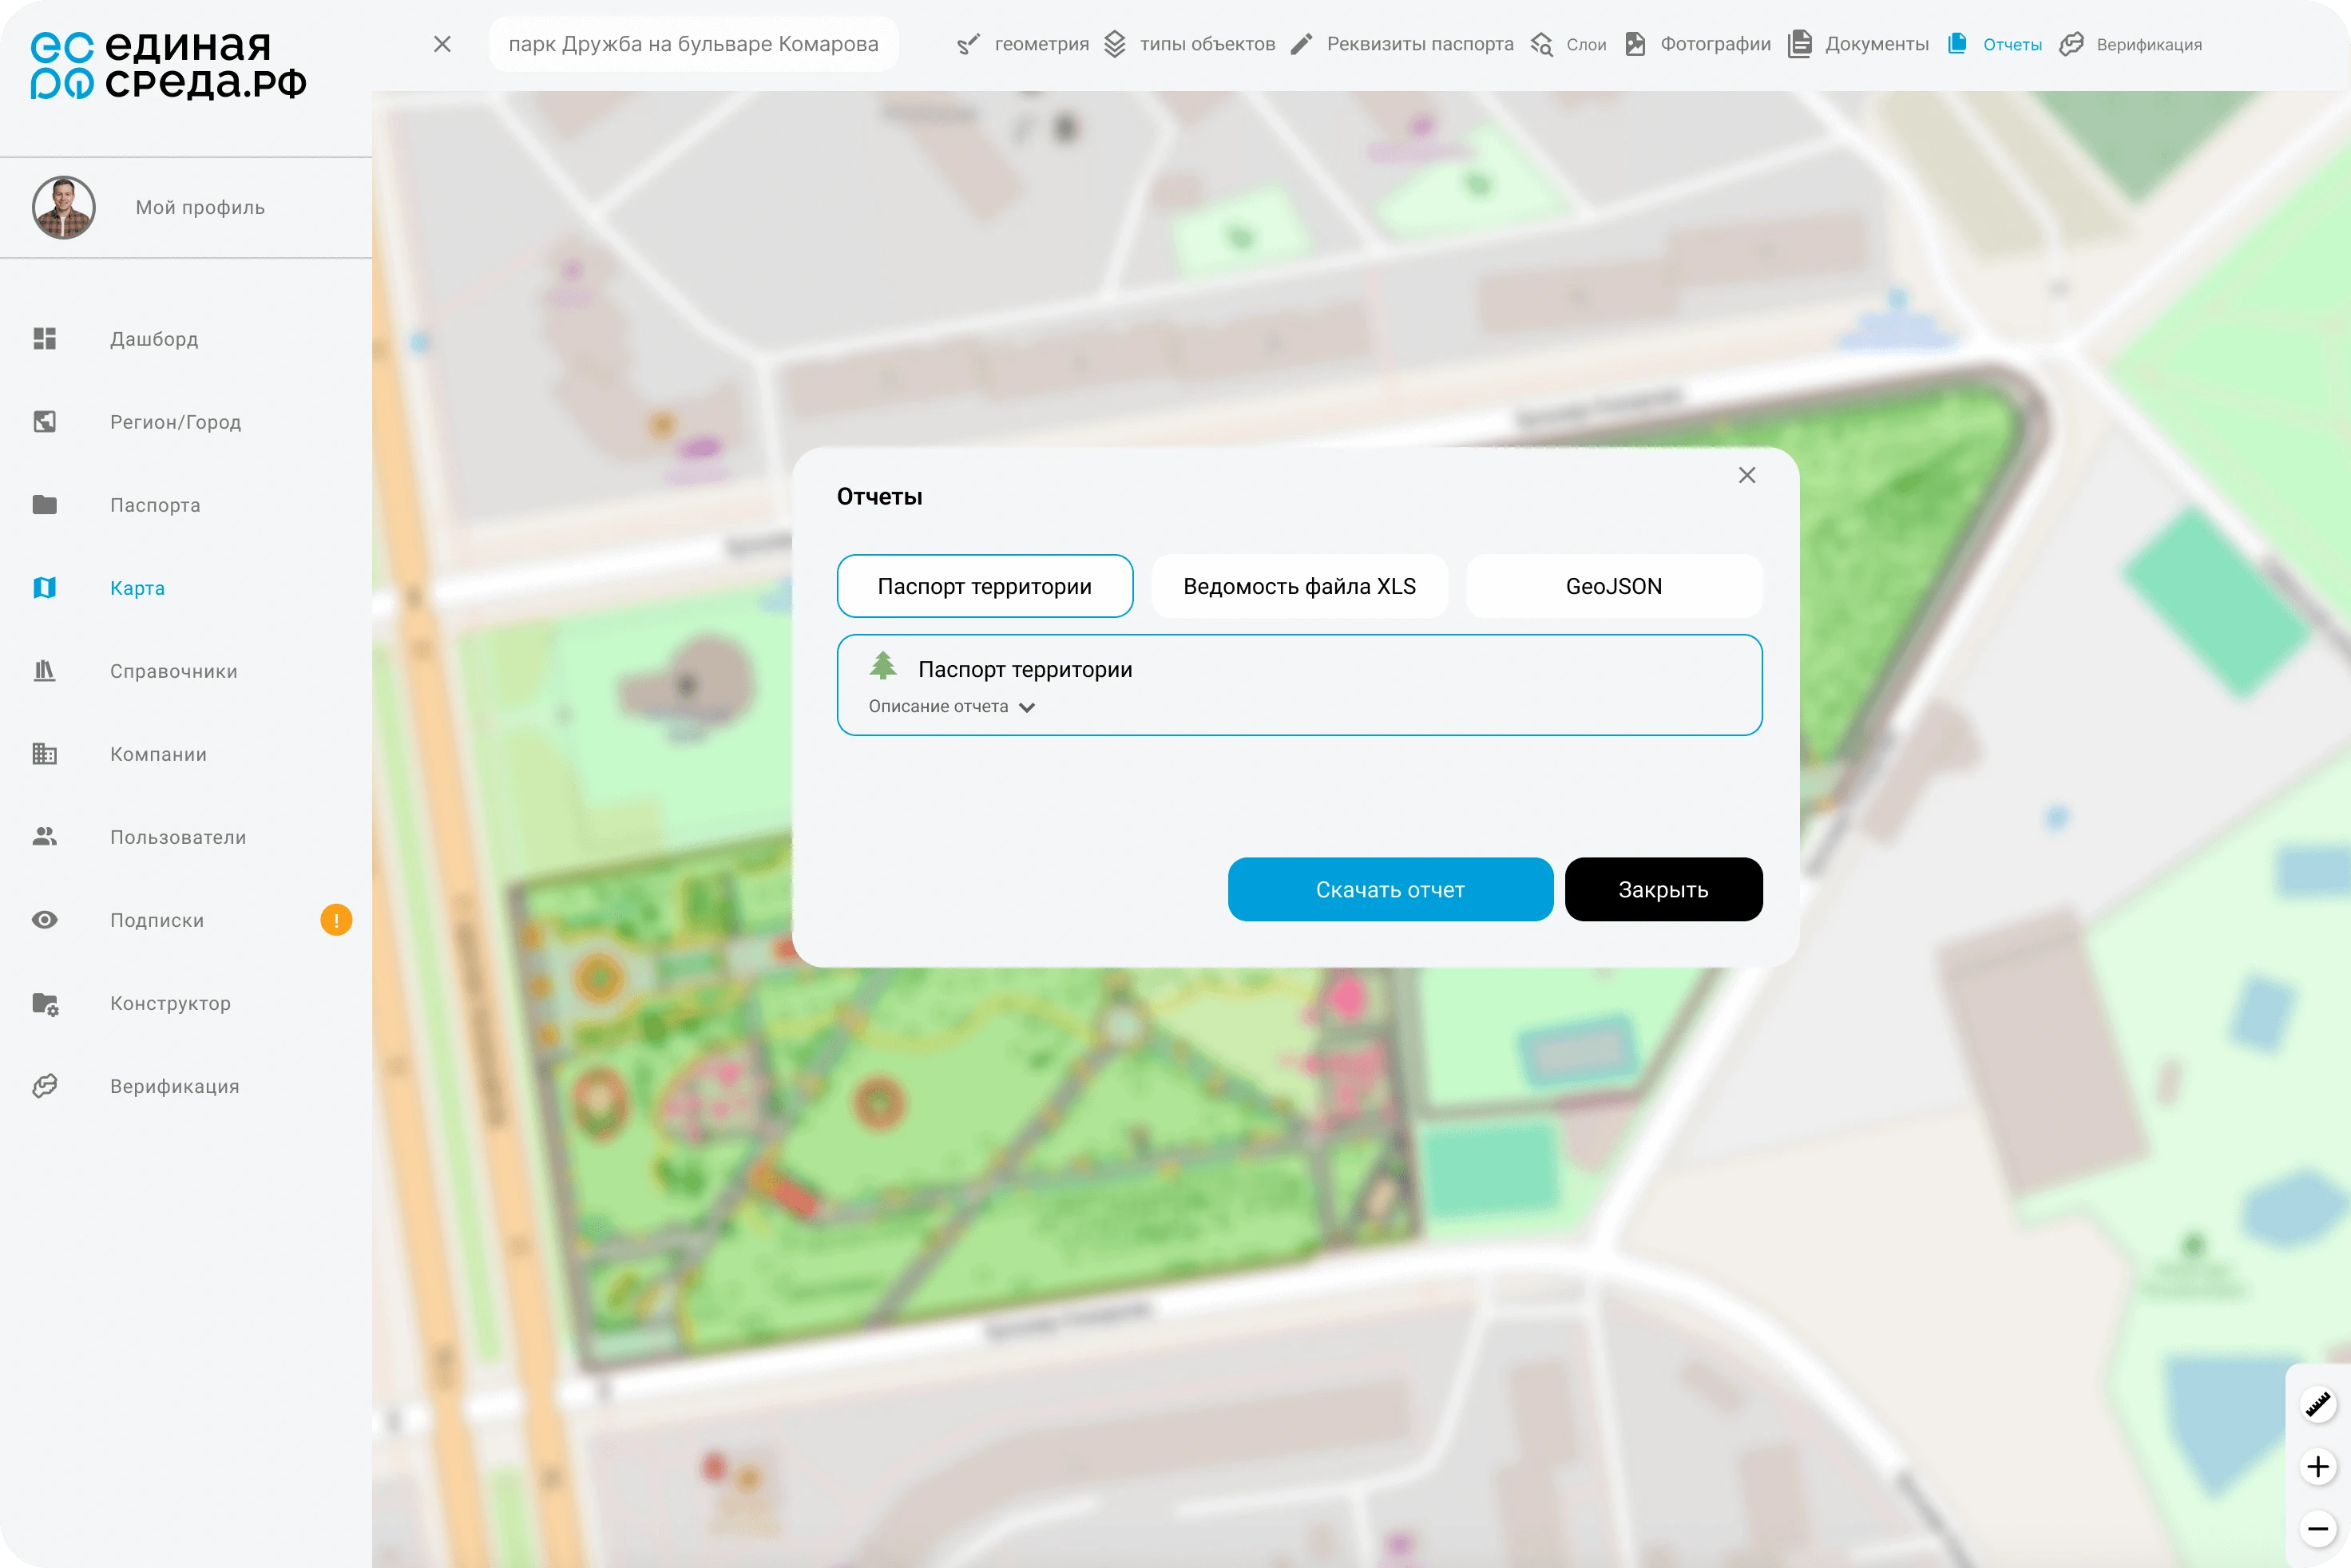Expand the Описание отчета chevron

click(x=1026, y=707)
